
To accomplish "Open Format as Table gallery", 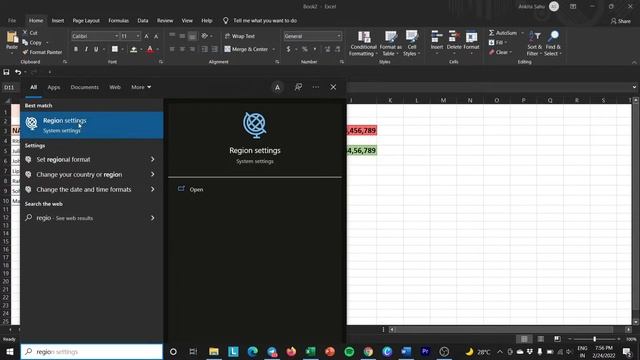I will (391, 43).
